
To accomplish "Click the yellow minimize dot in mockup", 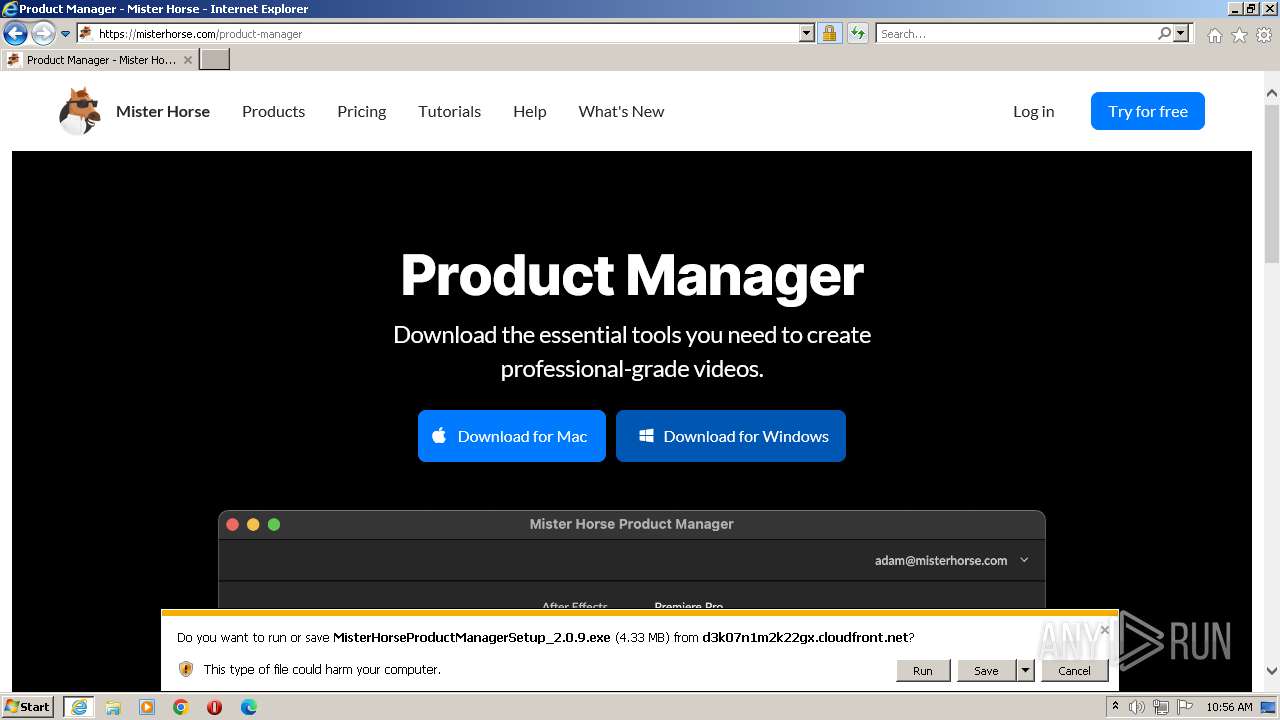I will pyautogui.click(x=253, y=524).
